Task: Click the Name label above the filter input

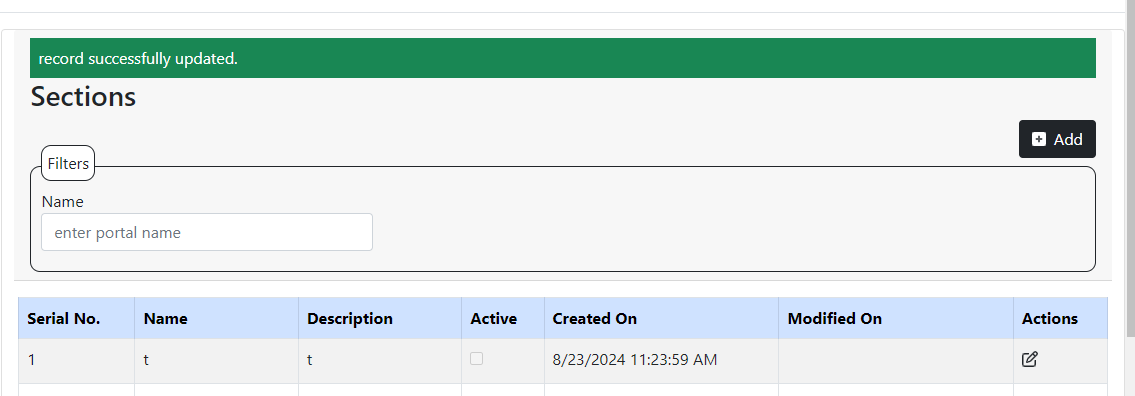Action: point(62,202)
